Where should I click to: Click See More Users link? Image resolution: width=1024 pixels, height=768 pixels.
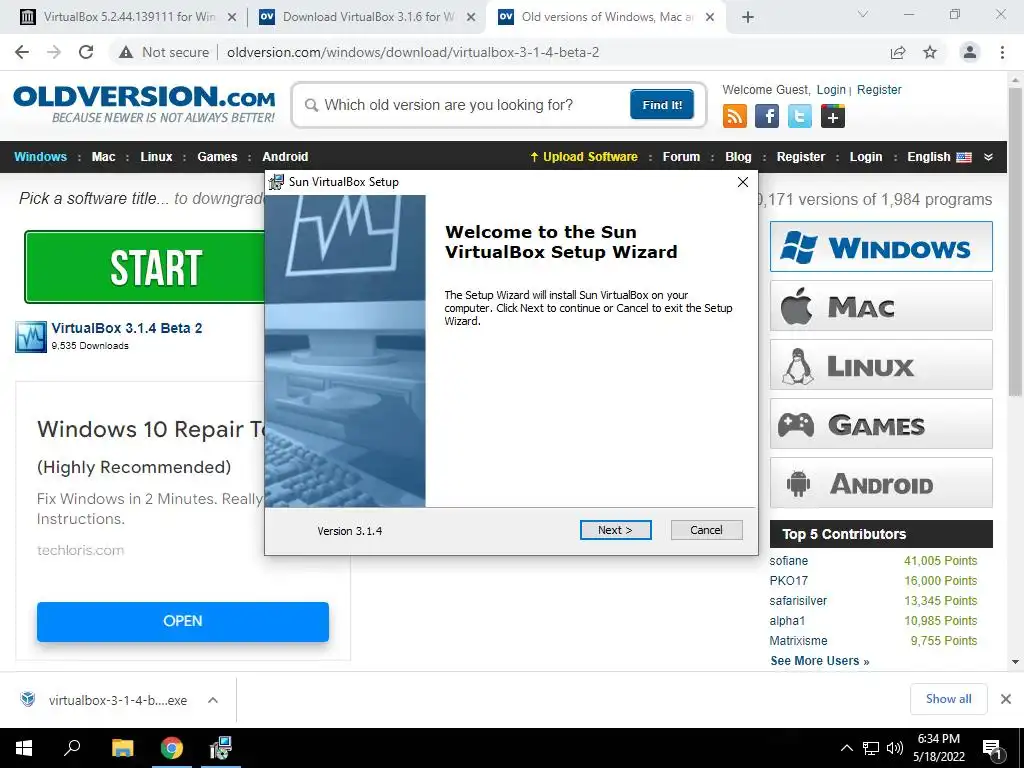[x=820, y=660]
